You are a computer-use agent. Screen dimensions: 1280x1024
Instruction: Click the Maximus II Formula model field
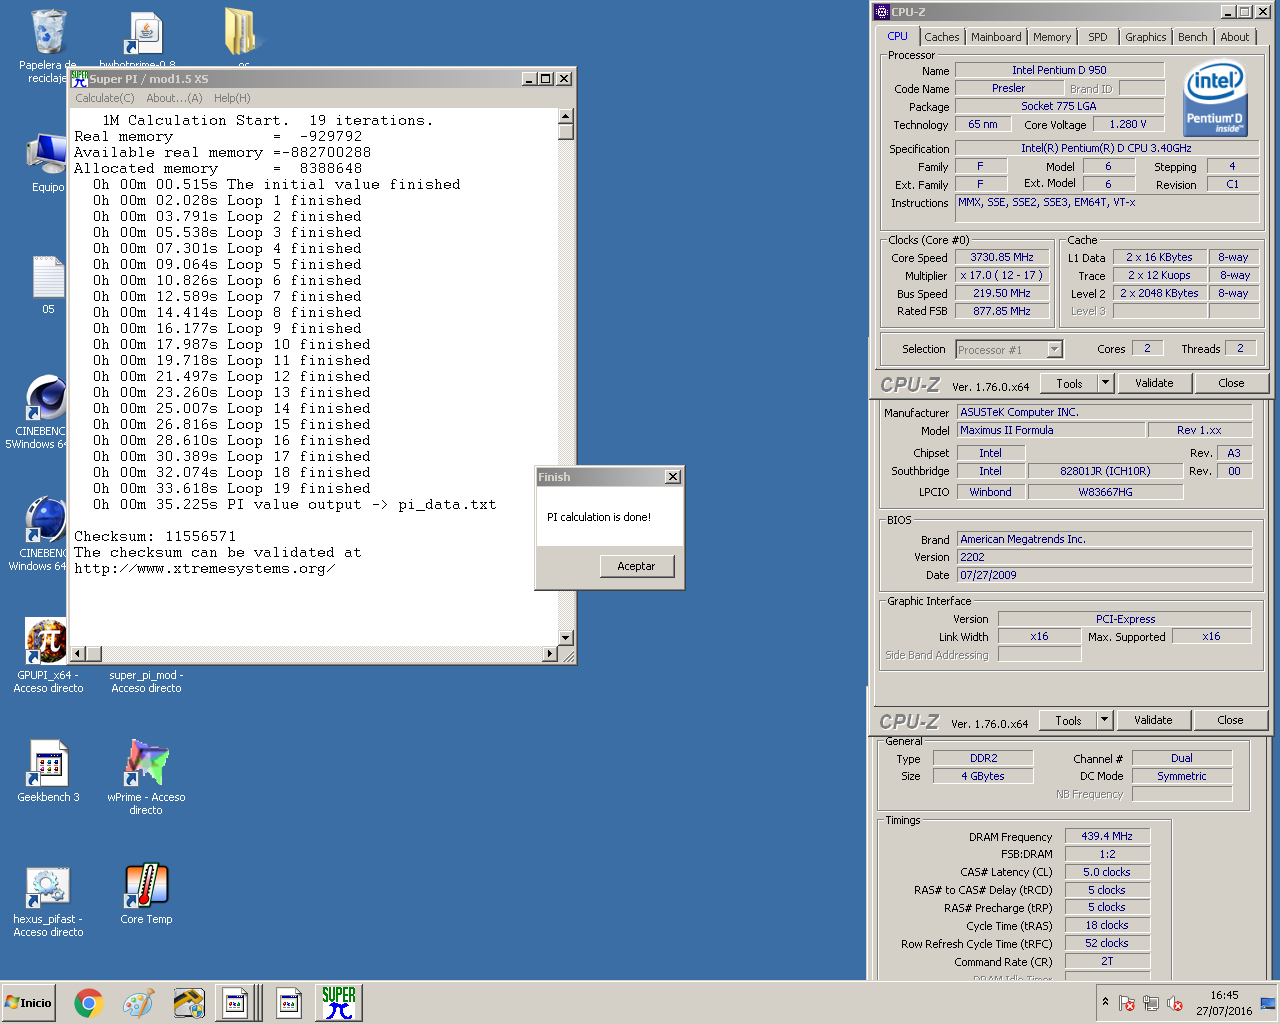tap(1050, 430)
